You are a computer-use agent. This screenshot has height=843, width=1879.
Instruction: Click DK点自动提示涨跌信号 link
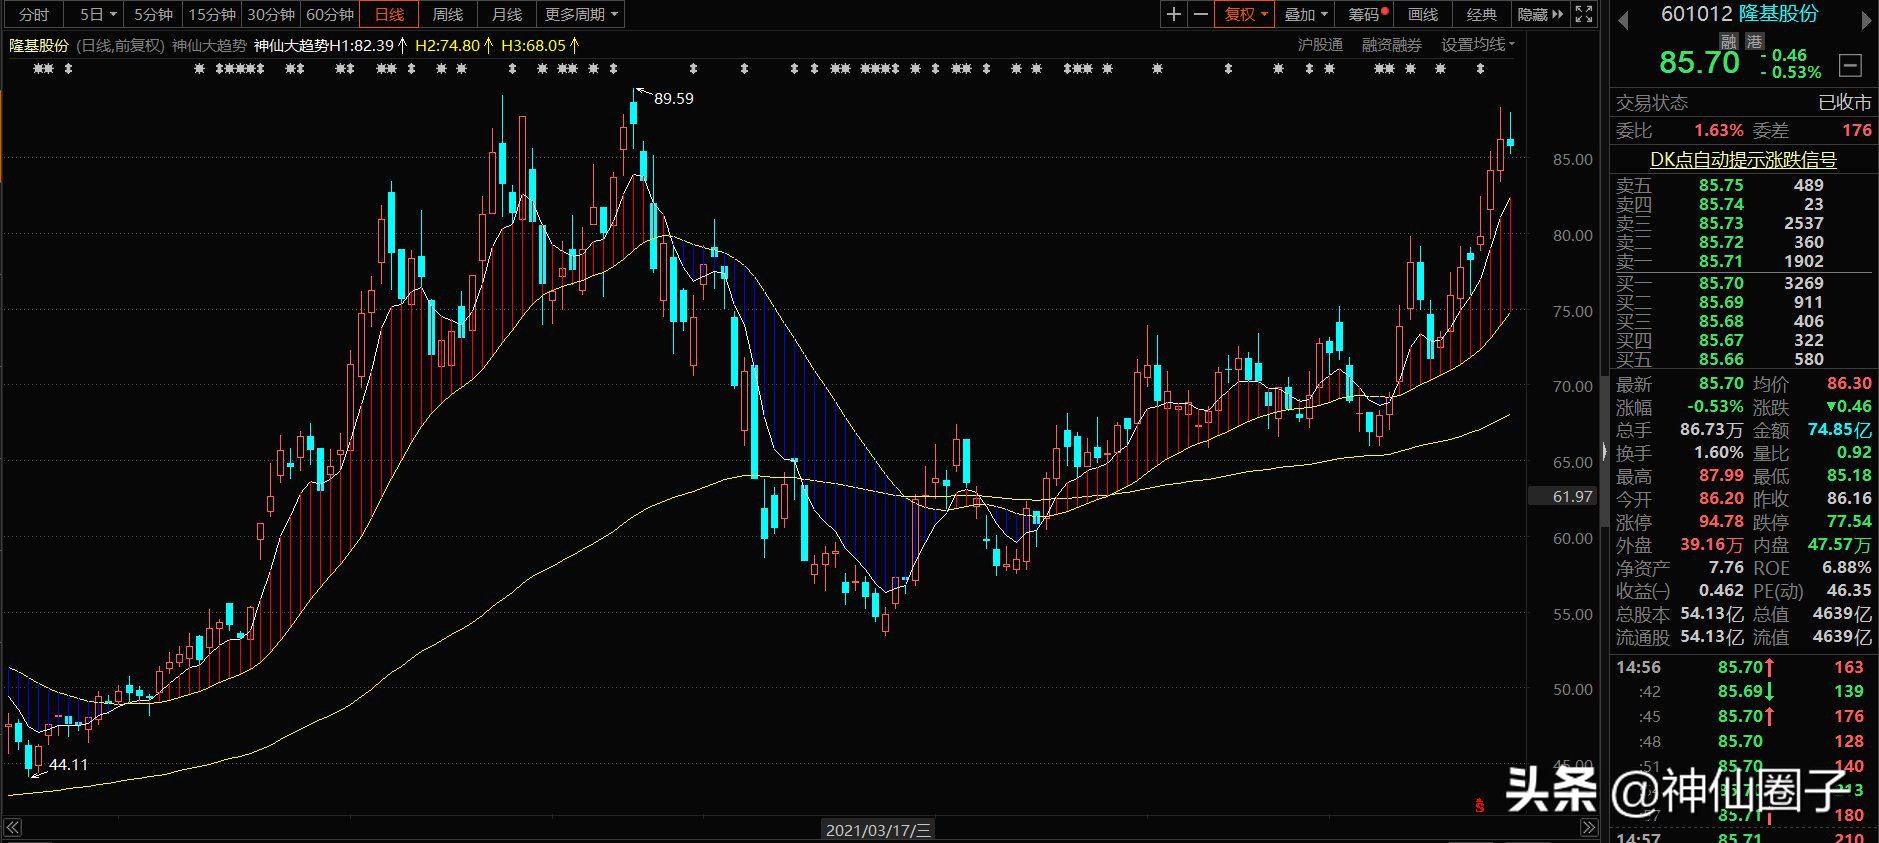1742,160
